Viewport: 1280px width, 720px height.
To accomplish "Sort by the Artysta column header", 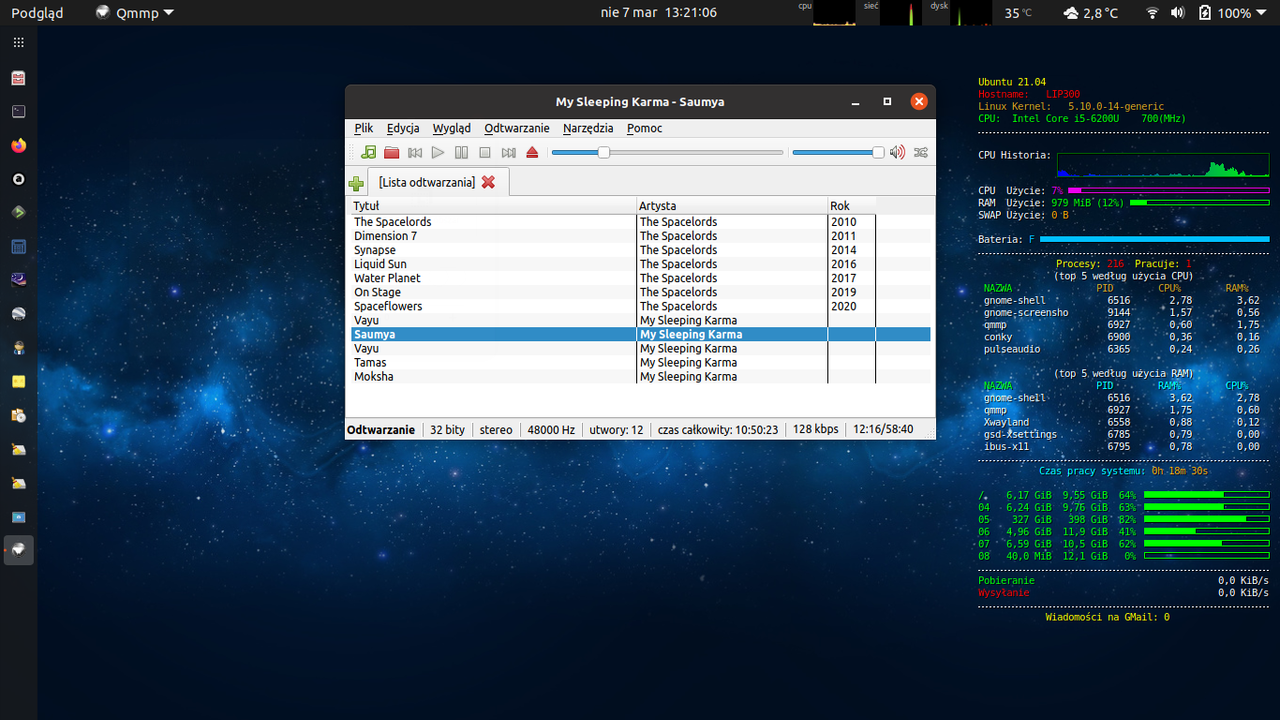I will [732, 206].
